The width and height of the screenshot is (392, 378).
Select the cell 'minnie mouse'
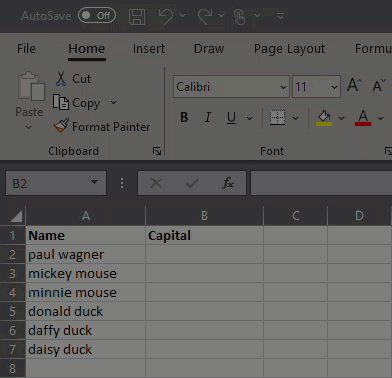85,292
